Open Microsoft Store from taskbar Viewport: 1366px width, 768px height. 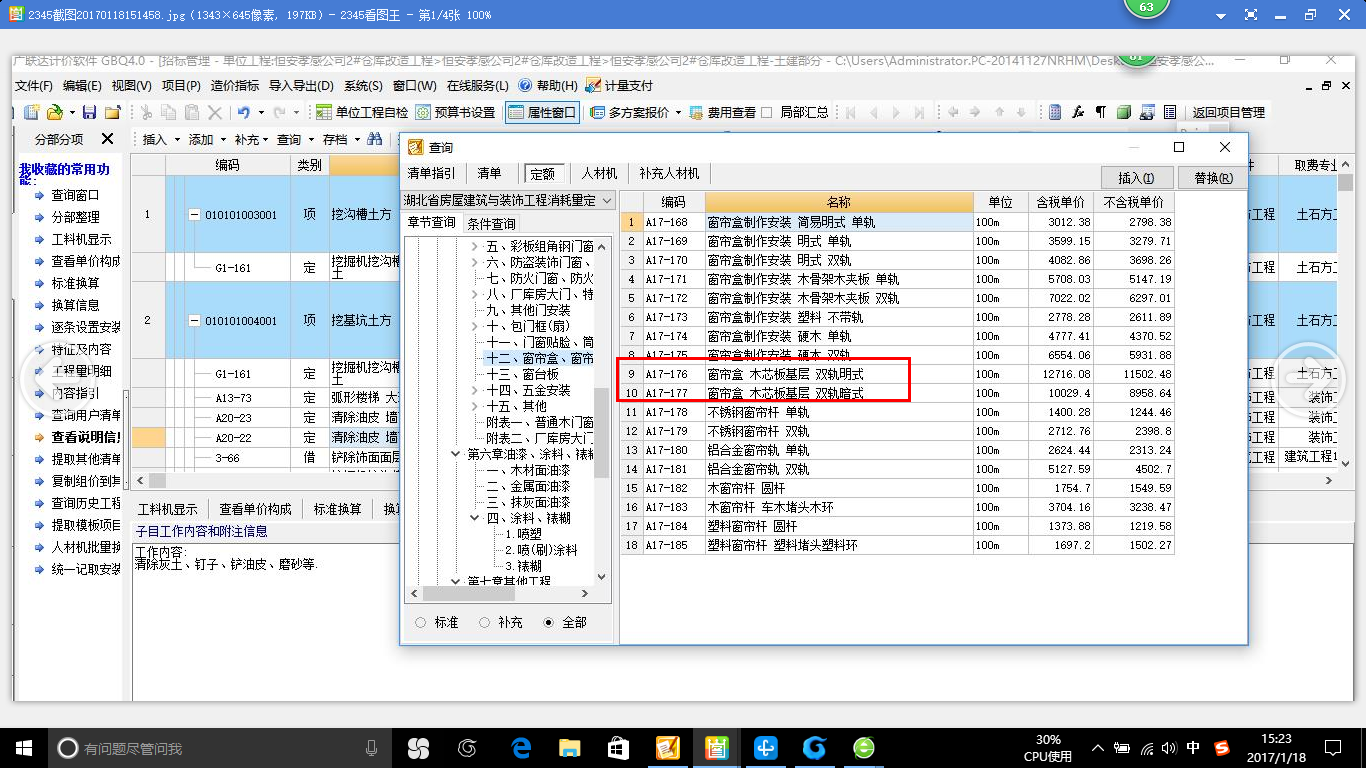[618, 747]
